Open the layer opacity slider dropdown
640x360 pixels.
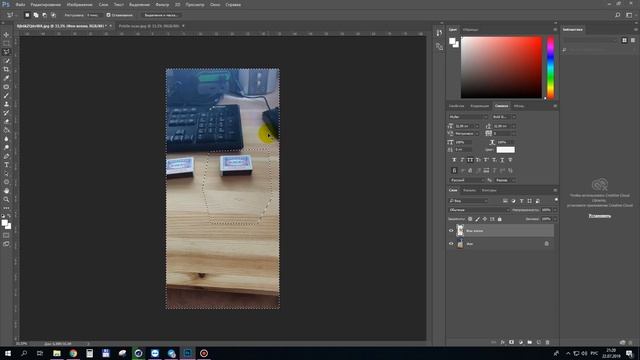pos(554,210)
